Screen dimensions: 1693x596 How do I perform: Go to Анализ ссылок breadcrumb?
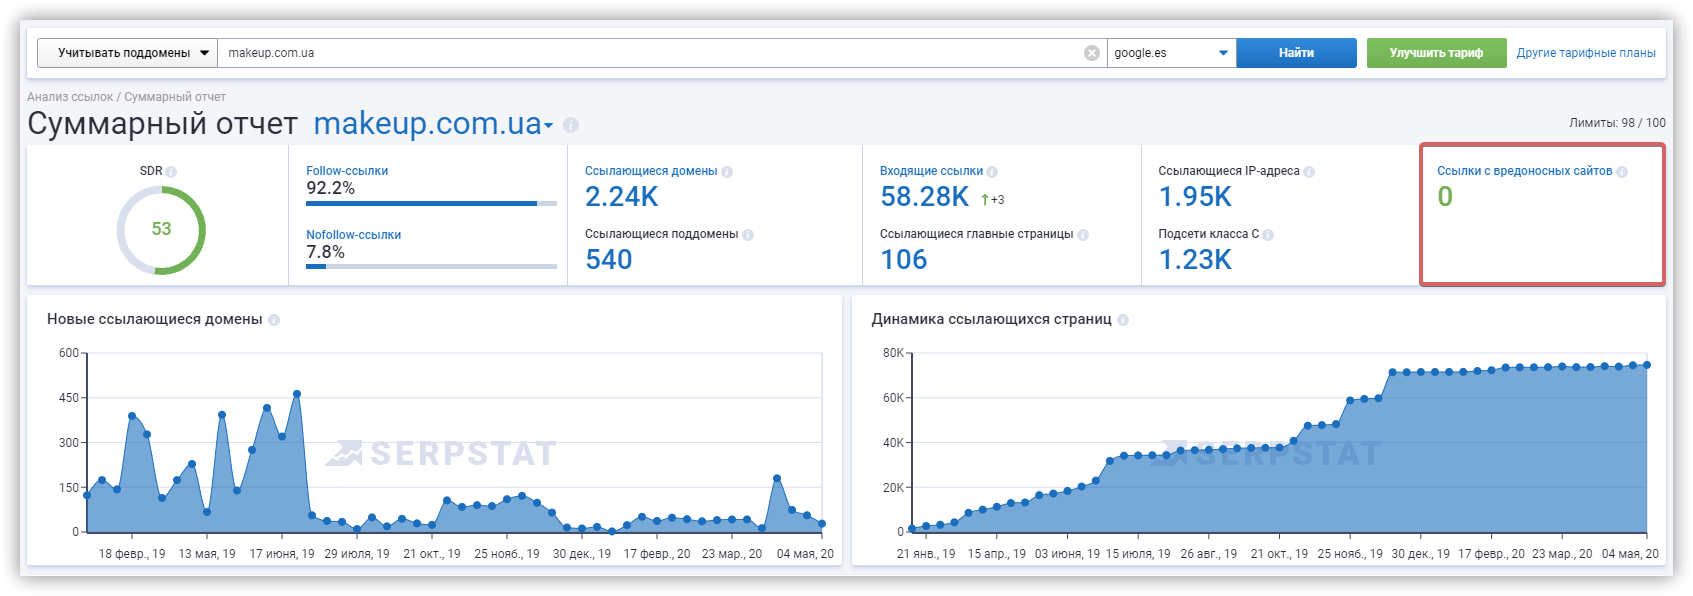[x=70, y=97]
